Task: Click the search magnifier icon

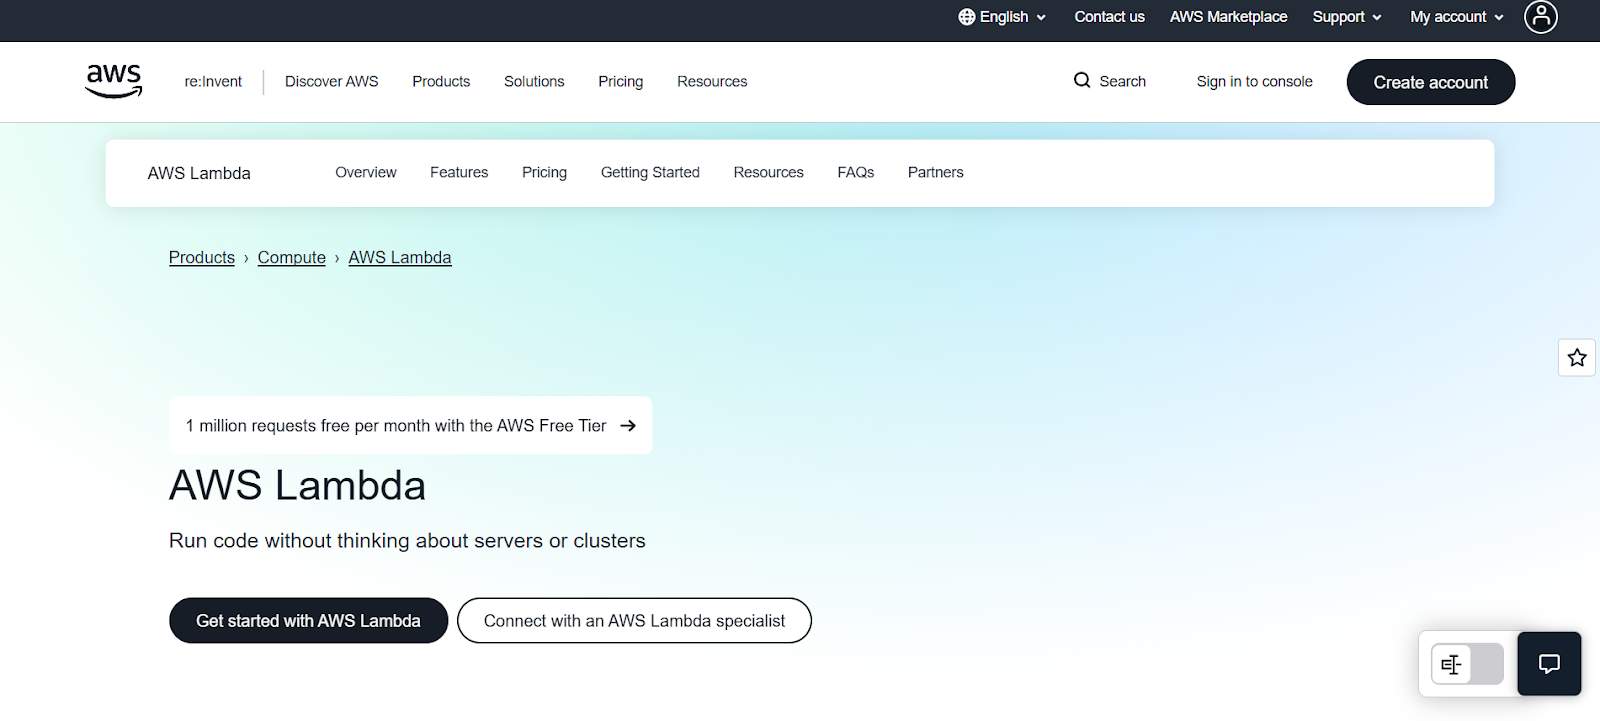Action: [x=1082, y=81]
